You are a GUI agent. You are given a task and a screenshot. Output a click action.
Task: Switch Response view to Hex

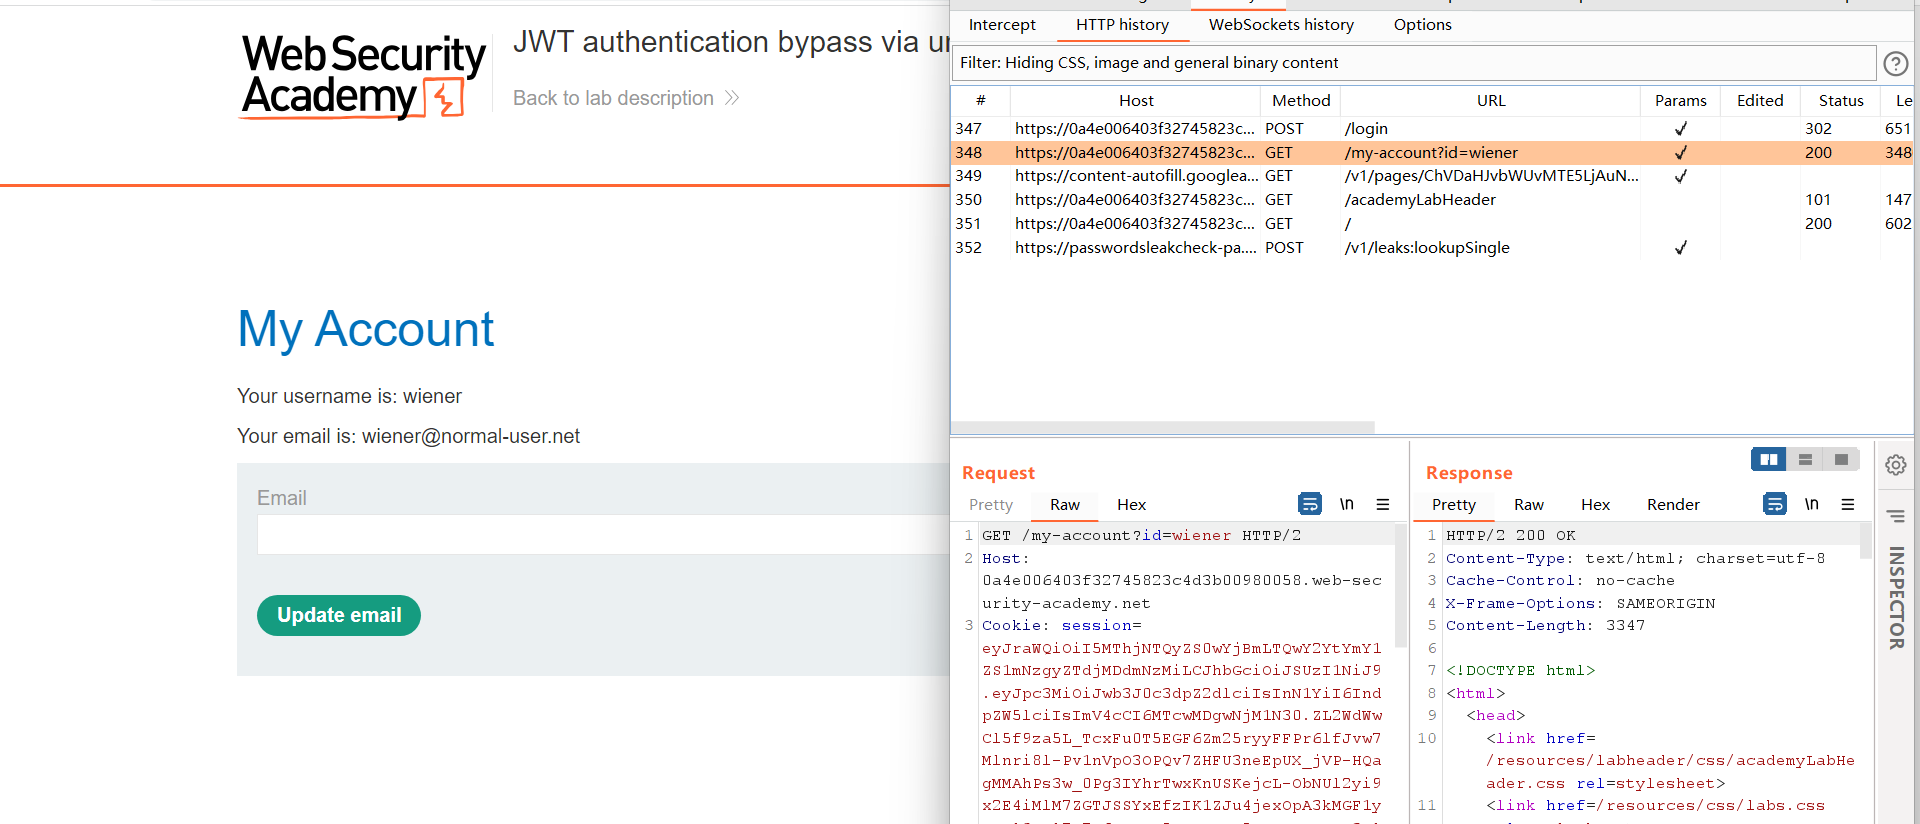(1595, 505)
